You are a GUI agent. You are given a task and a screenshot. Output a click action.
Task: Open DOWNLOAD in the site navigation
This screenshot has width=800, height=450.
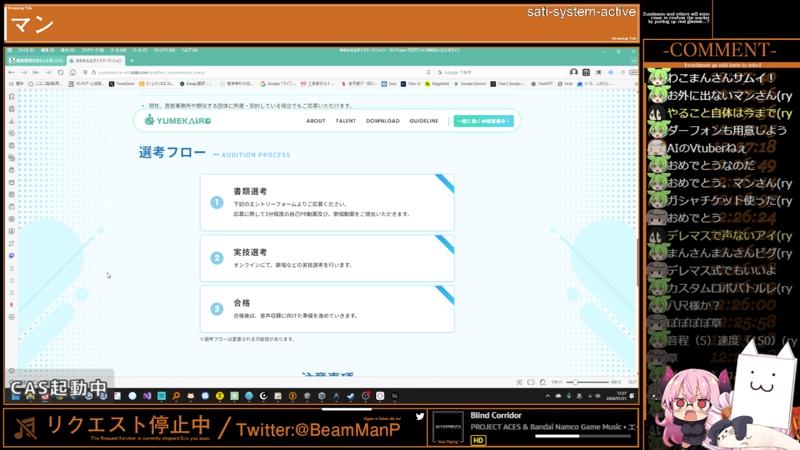click(383, 121)
